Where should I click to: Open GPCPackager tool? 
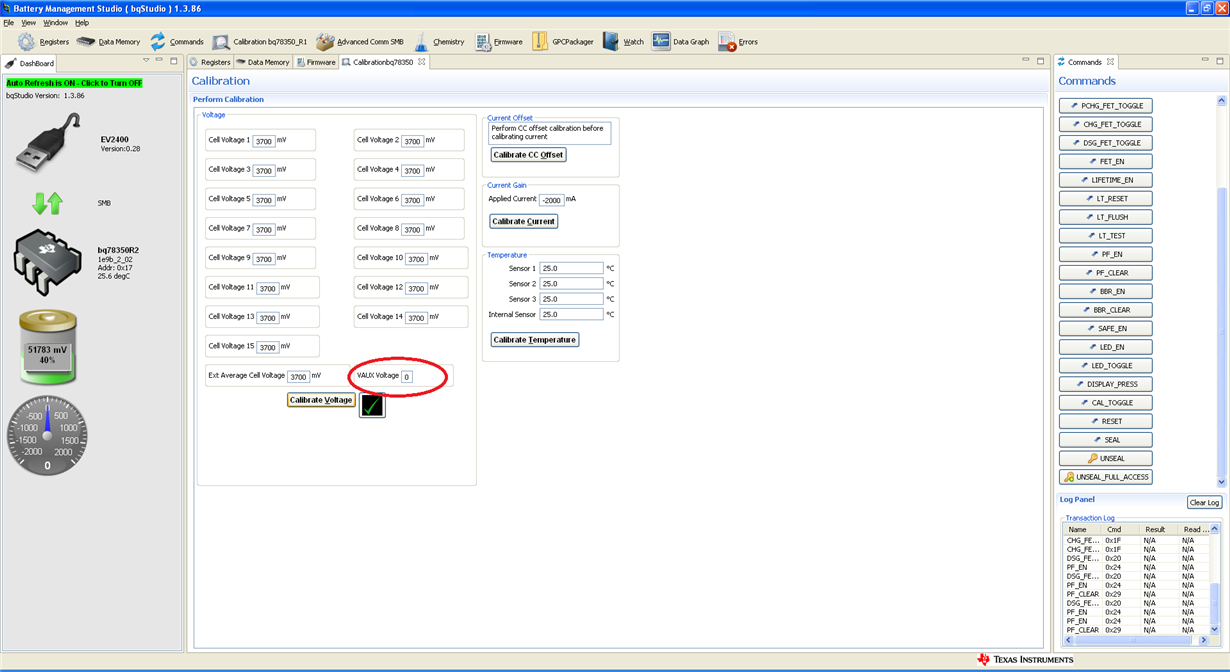click(x=562, y=42)
